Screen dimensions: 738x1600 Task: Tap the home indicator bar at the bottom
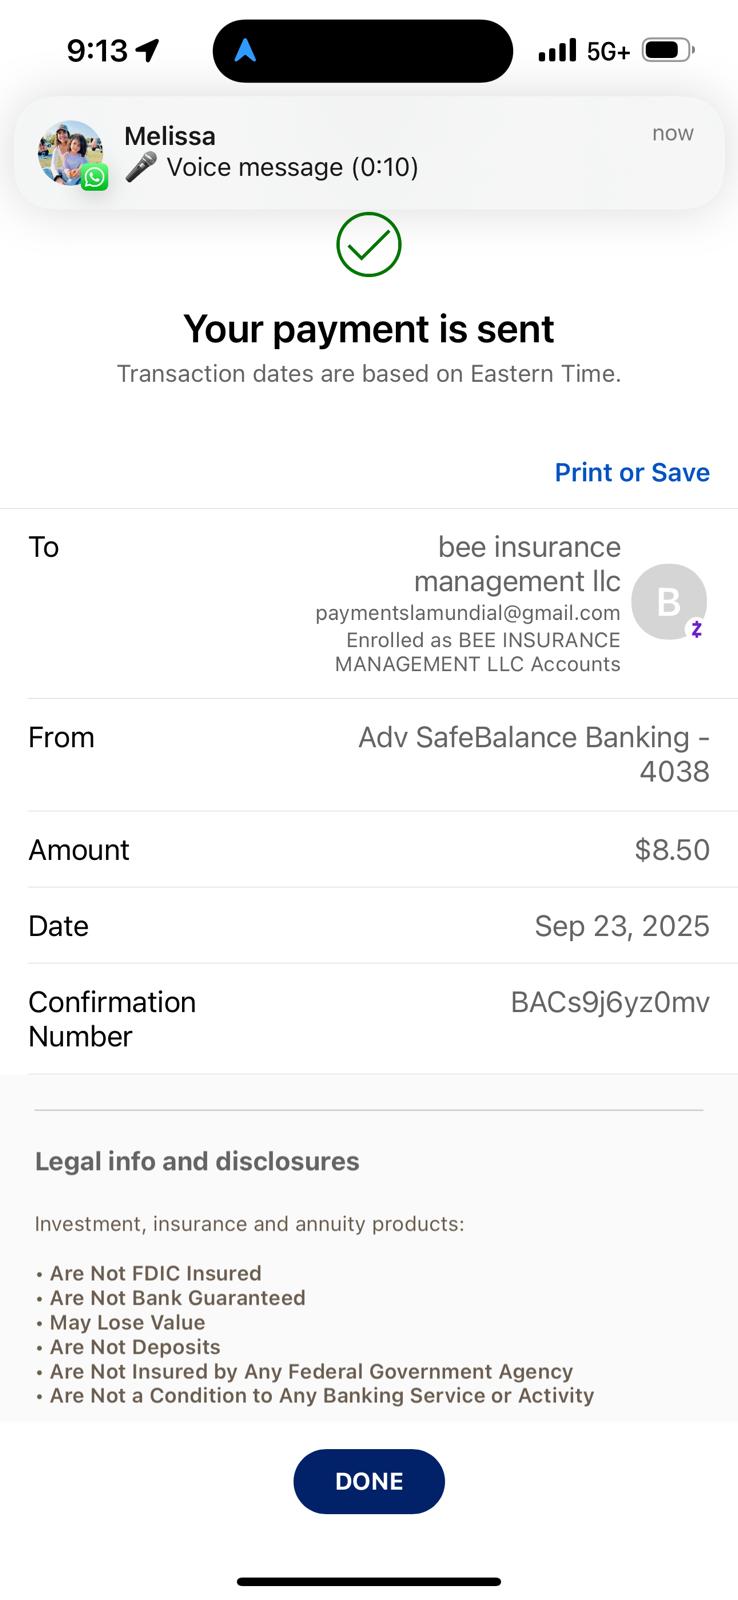[369, 1581]
